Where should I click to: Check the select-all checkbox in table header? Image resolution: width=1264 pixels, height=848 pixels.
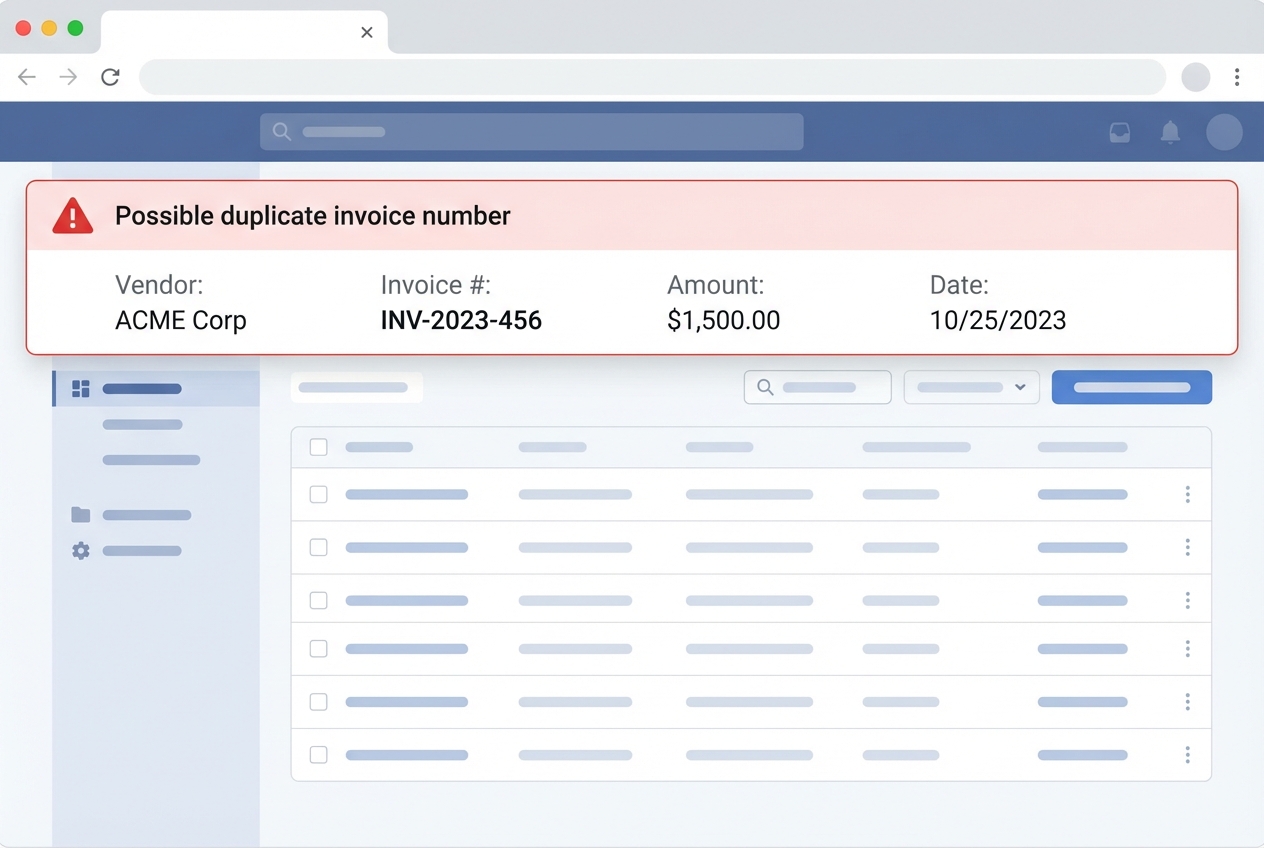[x=318, y=447]
